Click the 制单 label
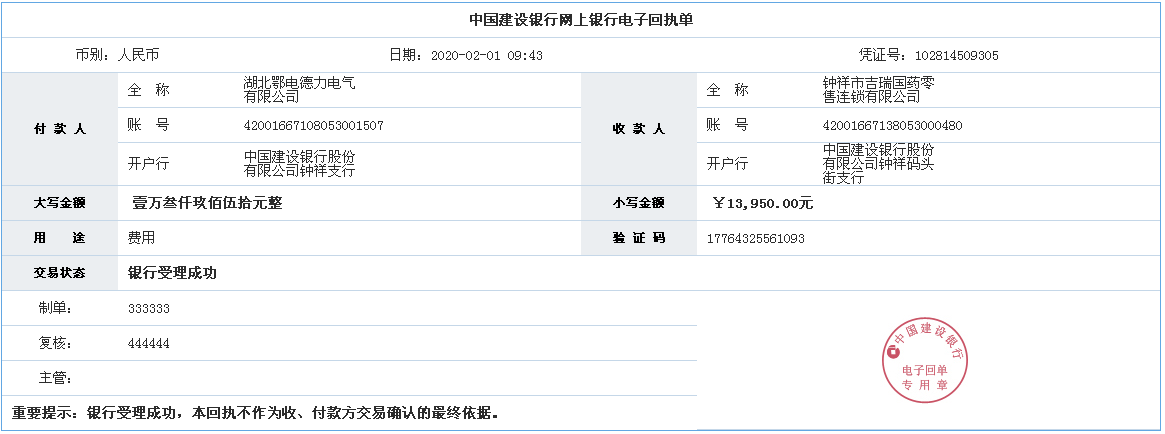1165x434 pixels. (x=55, y=308)
